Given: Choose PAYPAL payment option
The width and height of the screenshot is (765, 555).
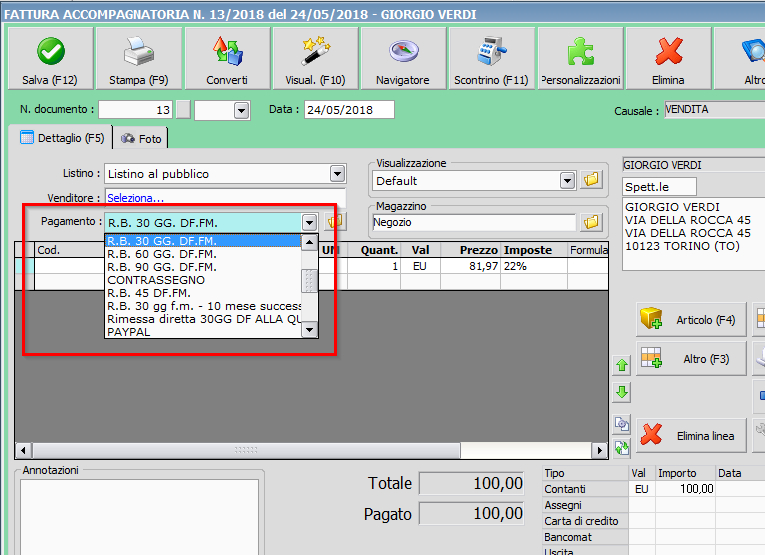Looking at the screenshot, I should [203, 332].
